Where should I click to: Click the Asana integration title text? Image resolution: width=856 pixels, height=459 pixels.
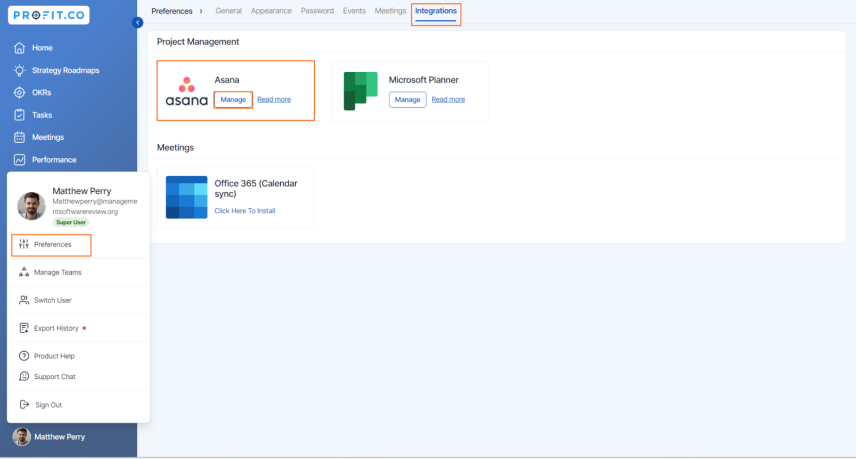[227, 80]
